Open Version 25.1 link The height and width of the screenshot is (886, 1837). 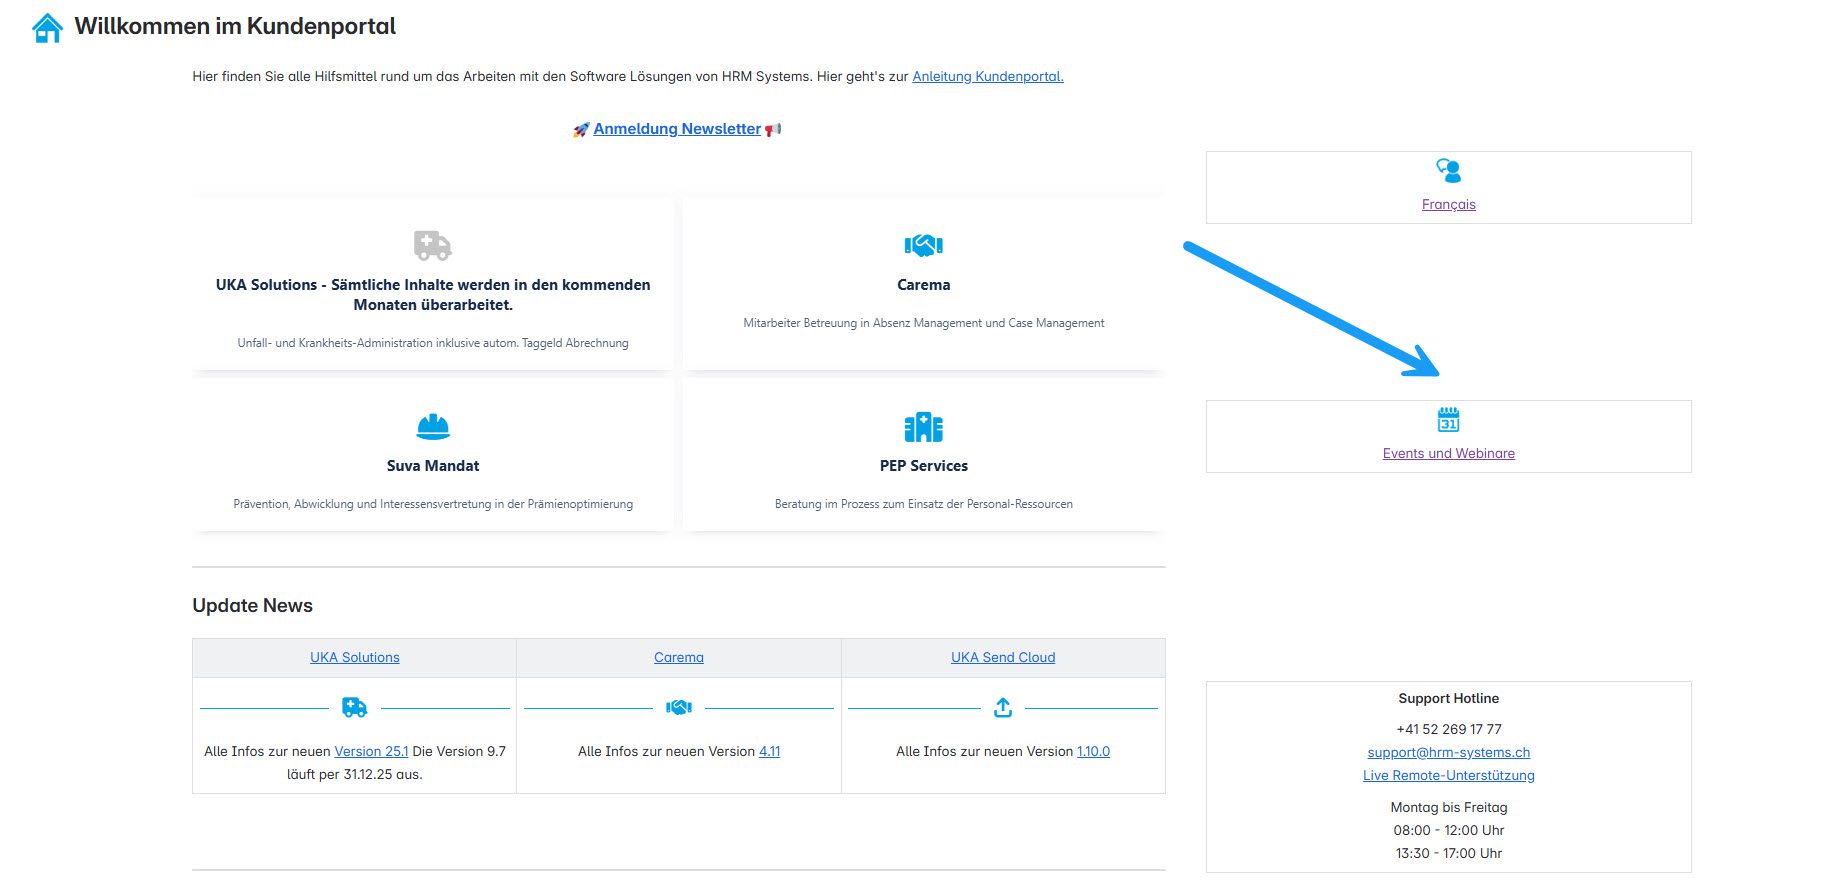371,751
